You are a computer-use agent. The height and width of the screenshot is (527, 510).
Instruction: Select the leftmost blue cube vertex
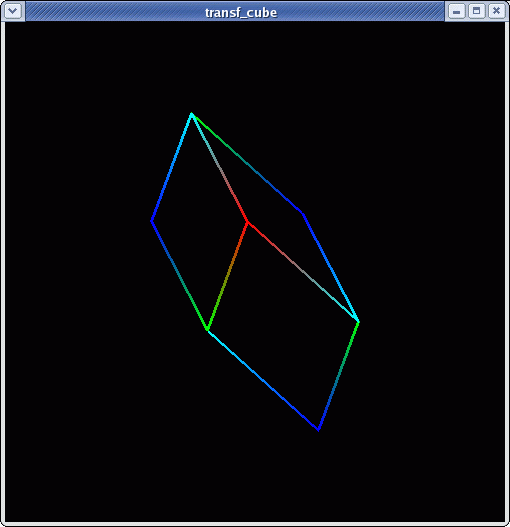(152, 221)
